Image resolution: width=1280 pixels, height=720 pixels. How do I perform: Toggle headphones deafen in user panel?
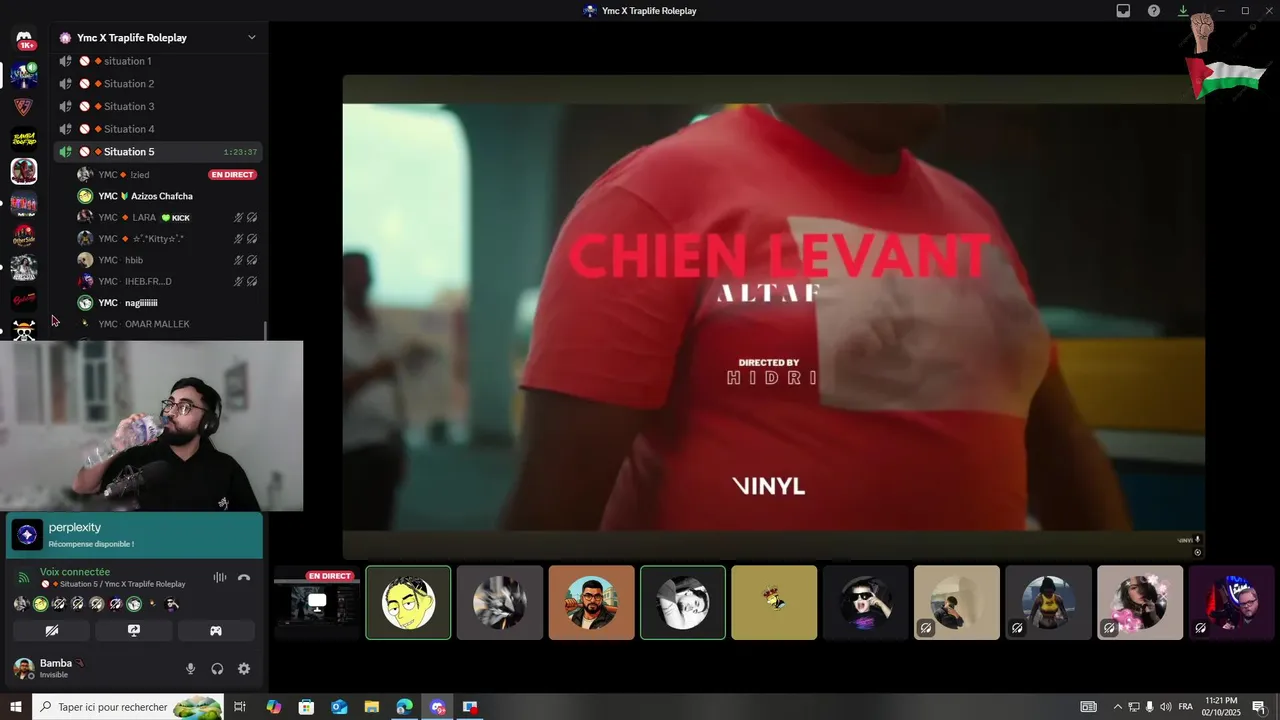pos(217,669)
